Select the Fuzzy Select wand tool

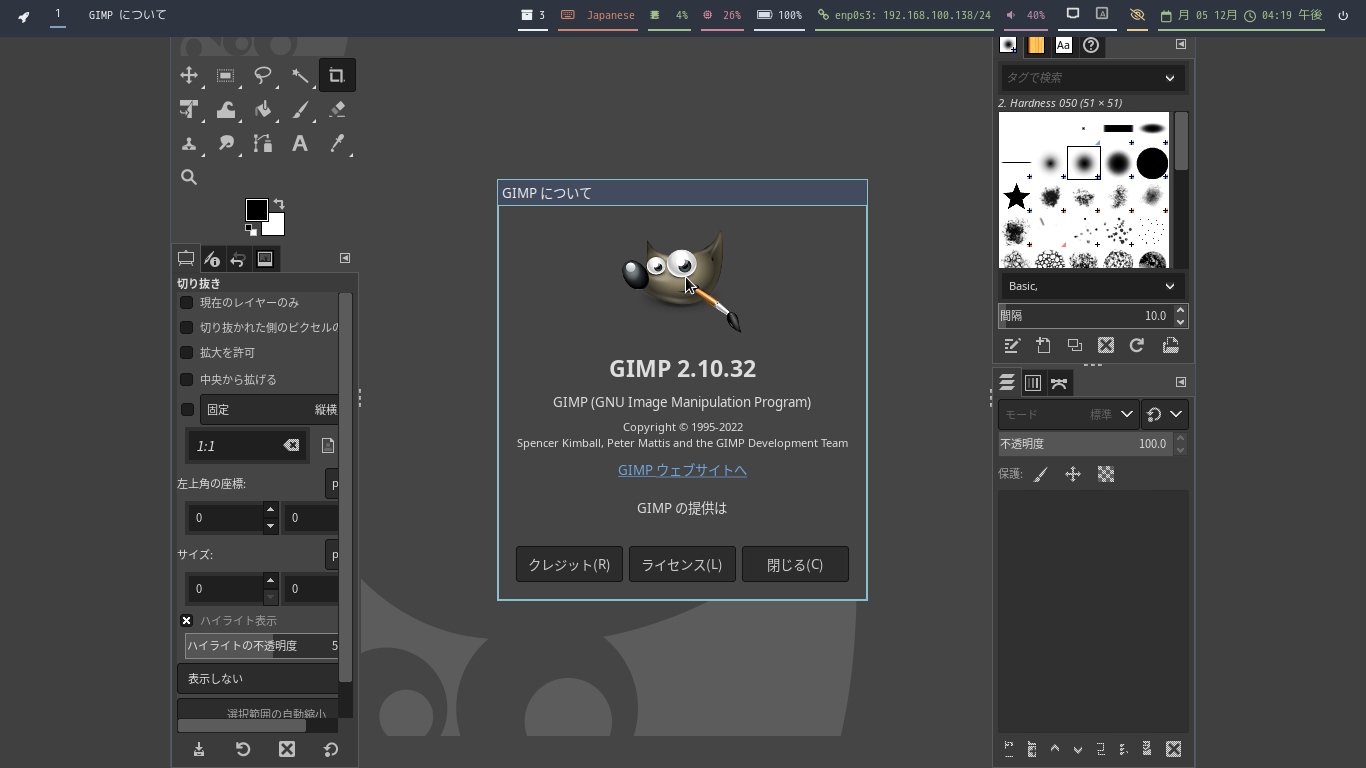click(x=300, y=75)
